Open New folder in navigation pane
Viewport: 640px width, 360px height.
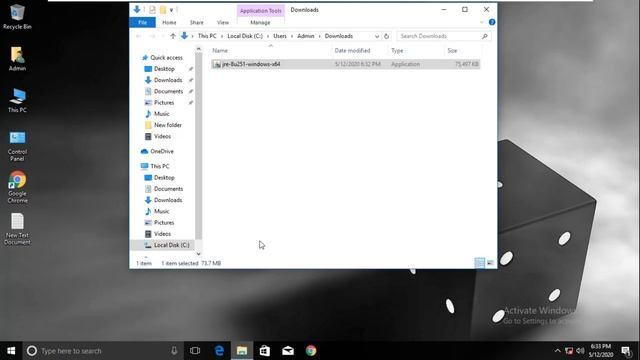168,125
